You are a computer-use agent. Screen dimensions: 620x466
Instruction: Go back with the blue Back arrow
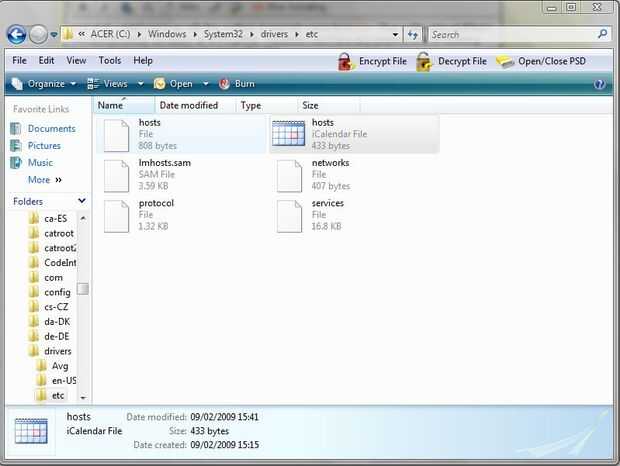point(17,34)
